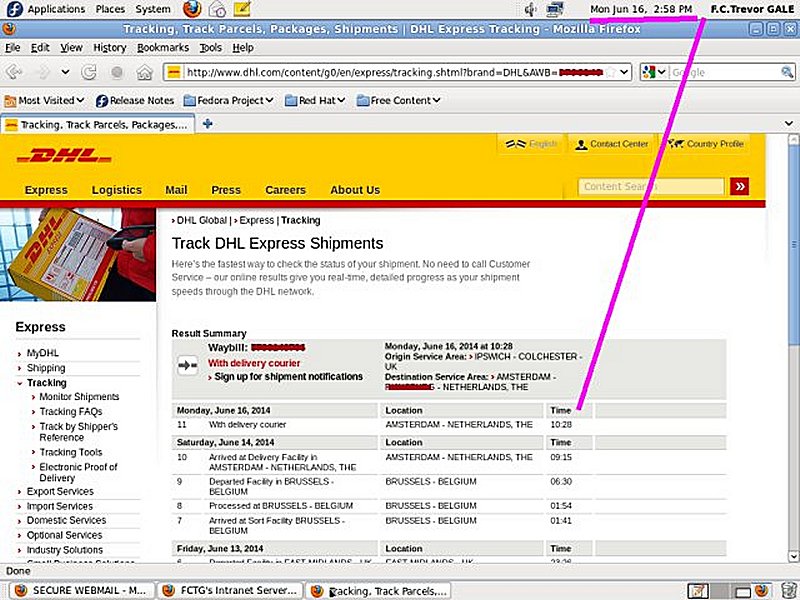Open the mail launcher icon in the top panel
The image size is (800, 600).
tap(217, 9)
